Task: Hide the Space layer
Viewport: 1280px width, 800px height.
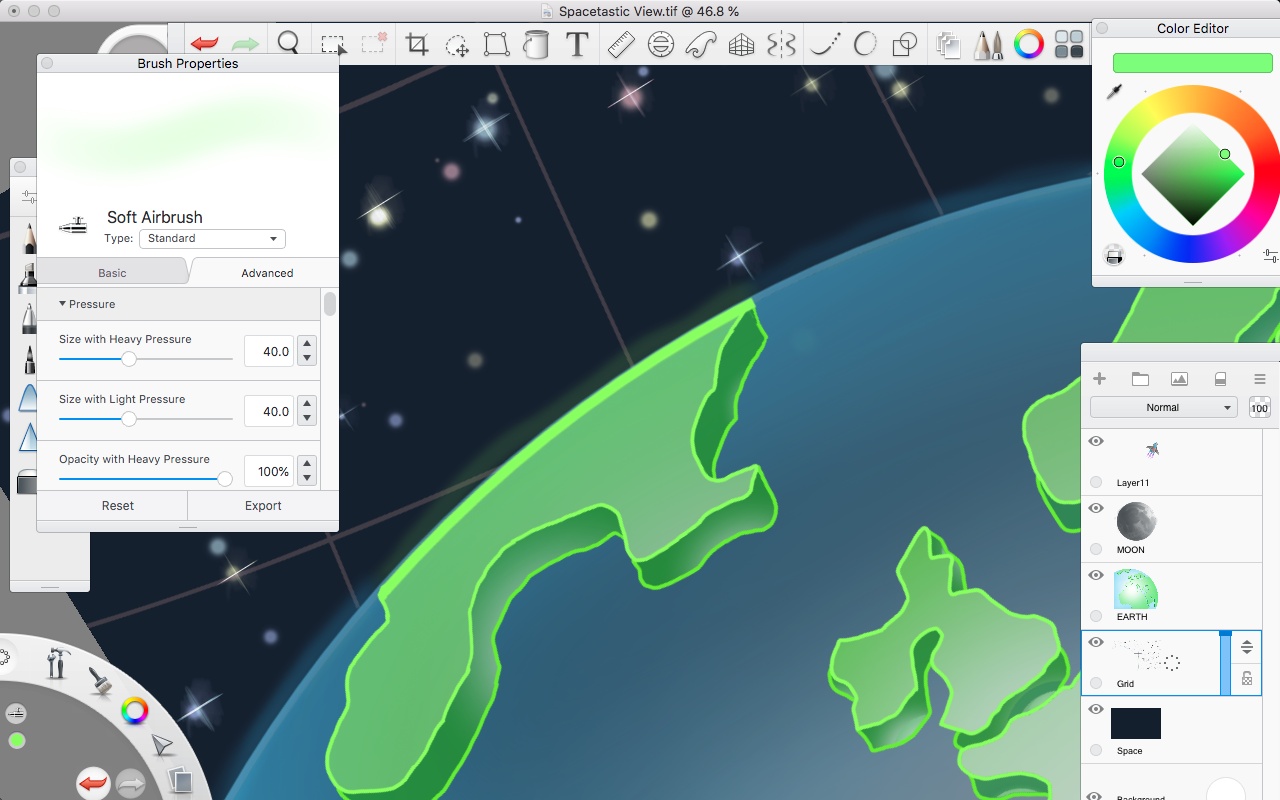Action: [x=1096, y=709]
